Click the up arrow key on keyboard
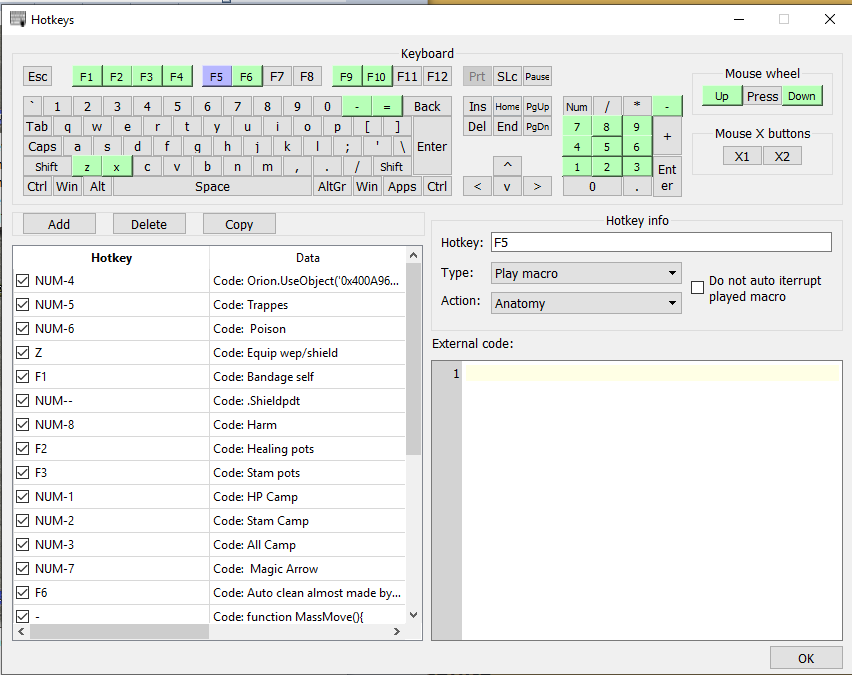Image resolution: width=852 pixels, height=675 pixels. [x=508, y=165]
